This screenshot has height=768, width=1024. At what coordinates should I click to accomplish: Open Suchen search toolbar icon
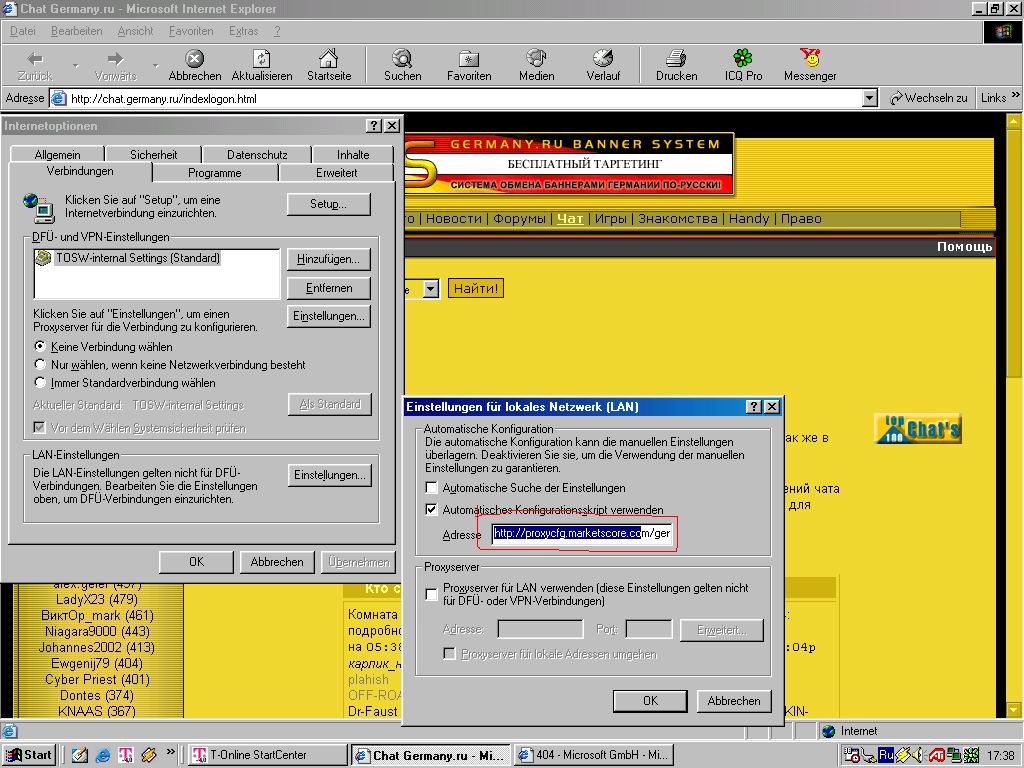(x=402, y=58)
